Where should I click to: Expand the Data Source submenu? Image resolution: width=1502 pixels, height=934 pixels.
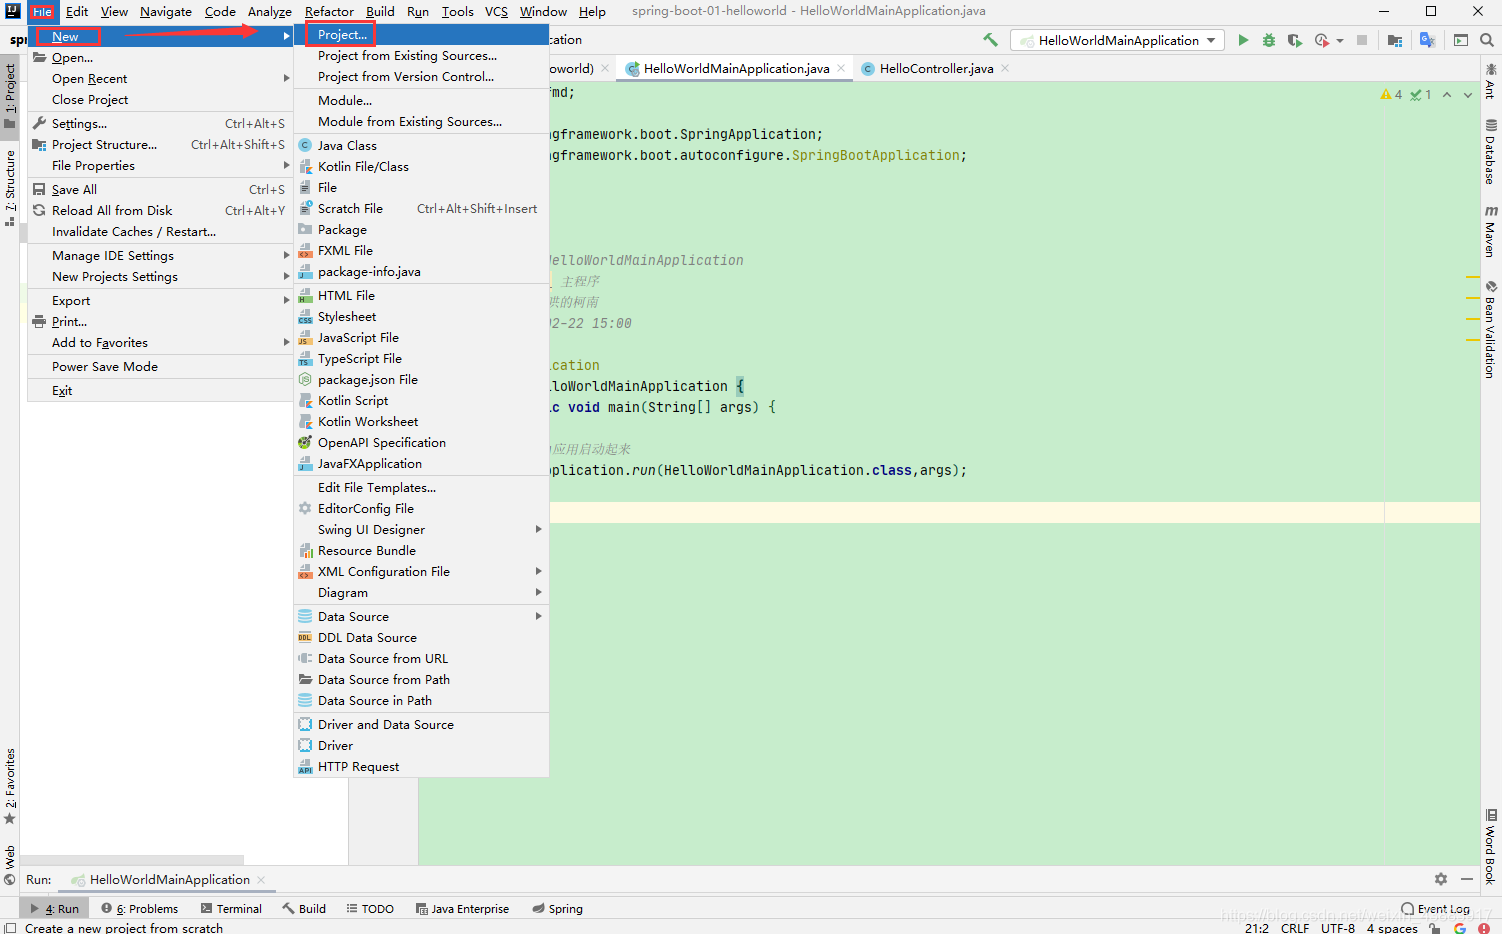(x=421, y=617)
